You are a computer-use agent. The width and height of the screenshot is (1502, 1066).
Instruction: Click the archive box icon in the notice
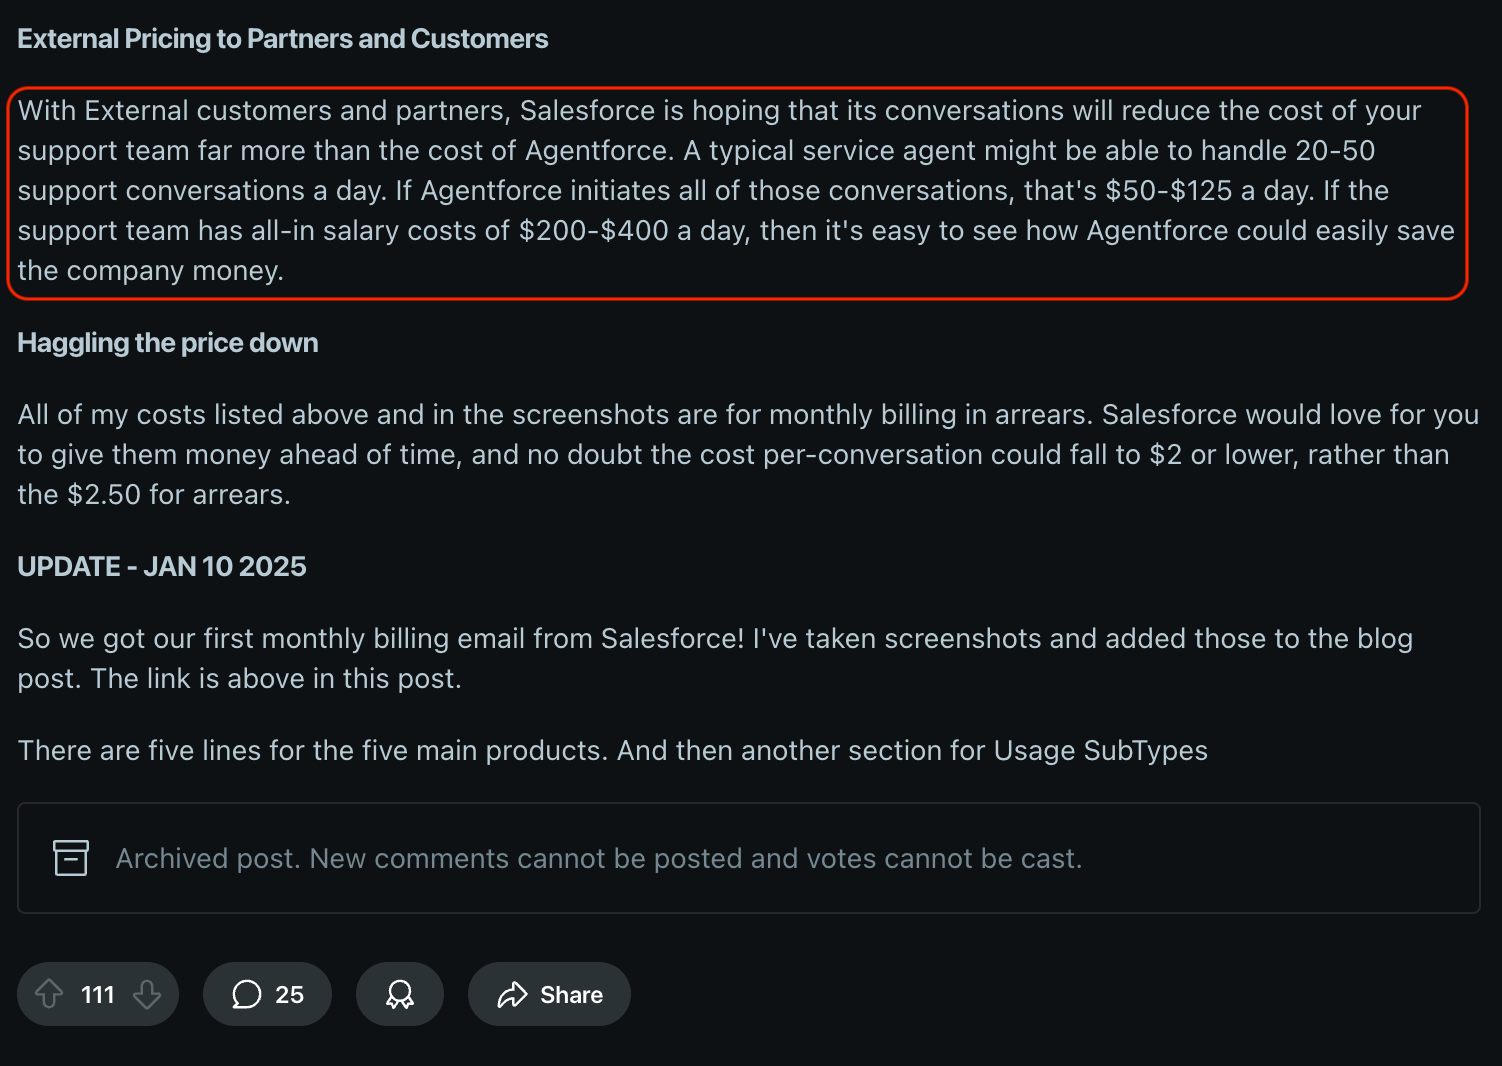click(x=71, y=858)
